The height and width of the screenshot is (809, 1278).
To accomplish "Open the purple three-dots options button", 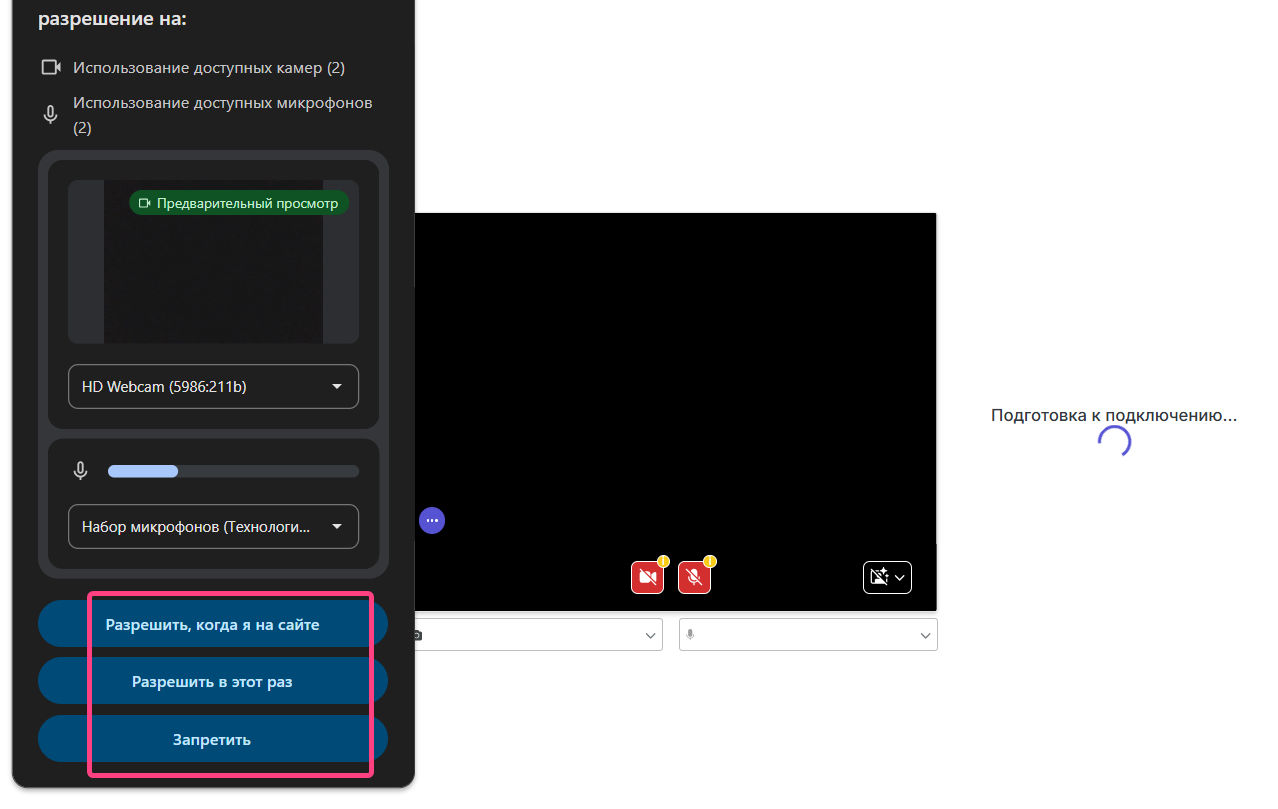I will pyautogui.click(x=432, y=521).
